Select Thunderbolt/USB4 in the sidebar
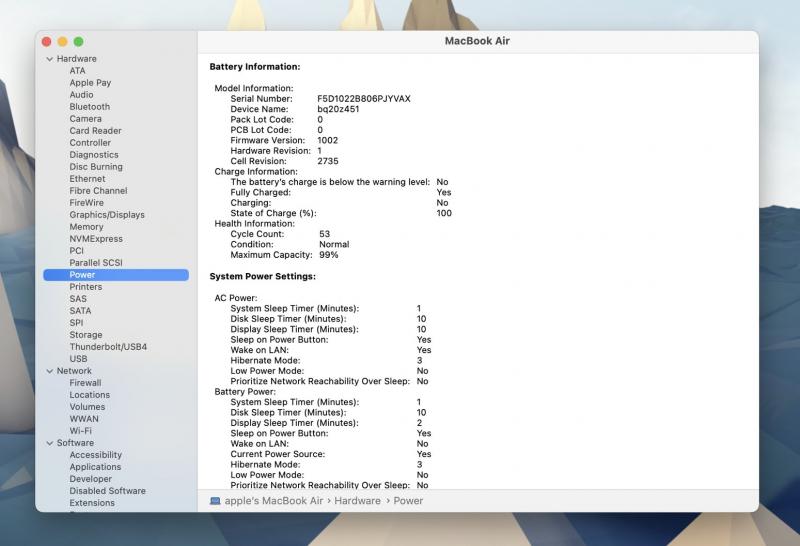800x546 pixels. tap(108, 347)
